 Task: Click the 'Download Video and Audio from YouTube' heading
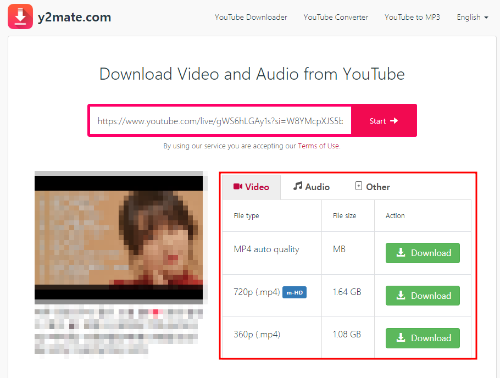[x=252, y=74]
